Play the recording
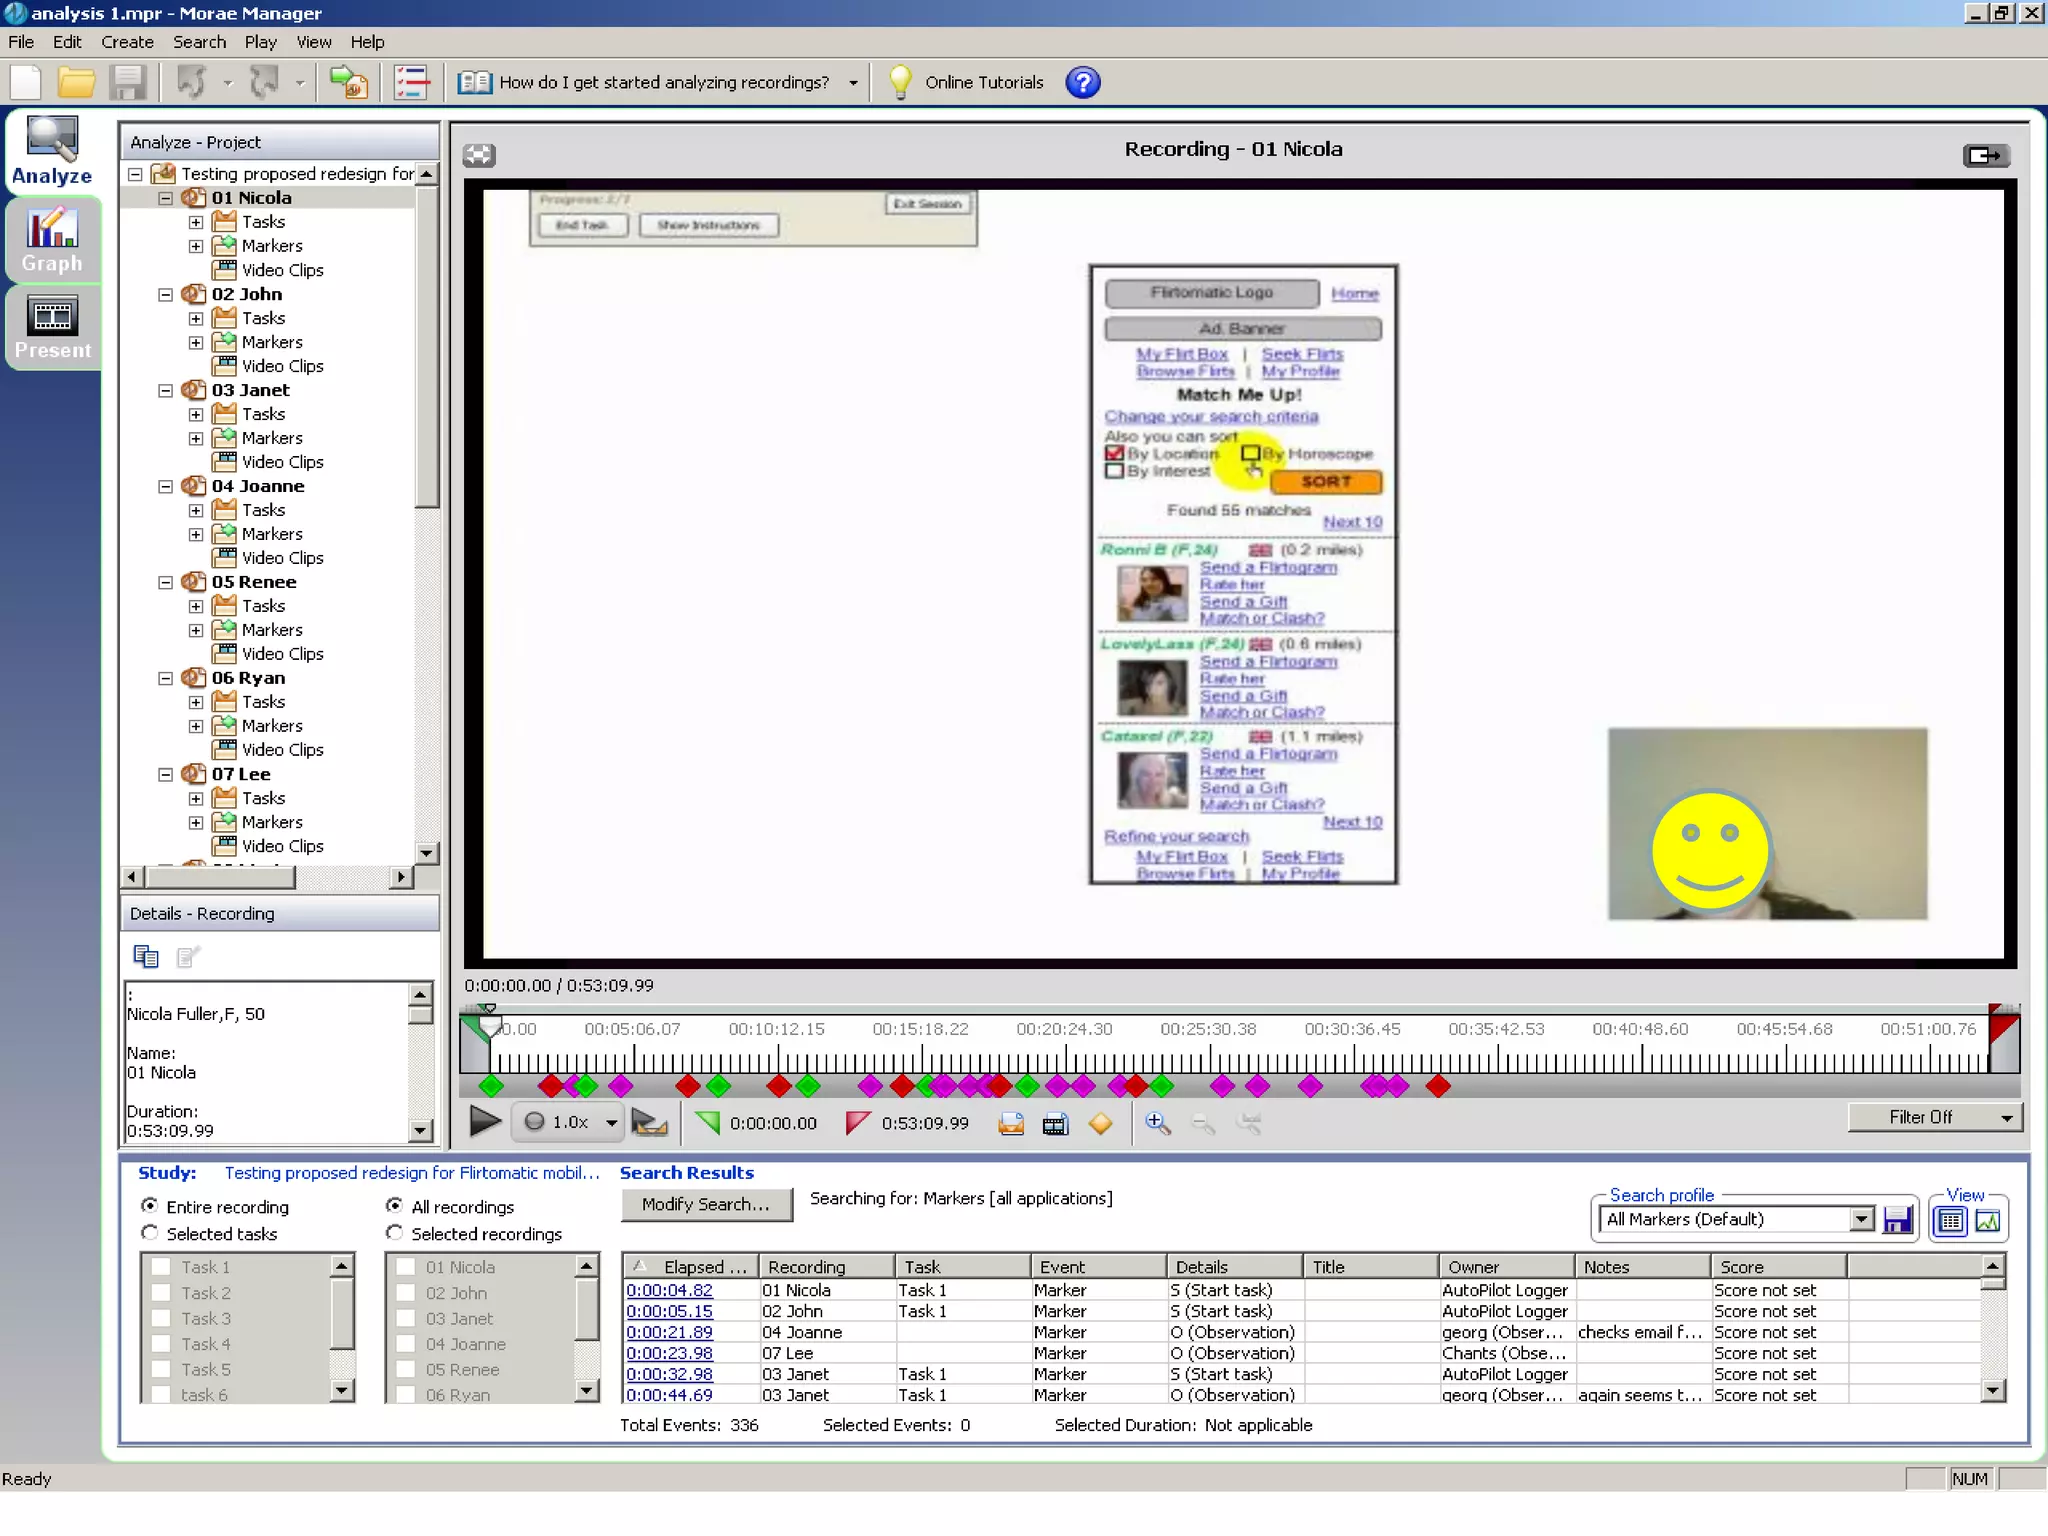This screenshot has width=2048, height=1536. (485, 1123)
